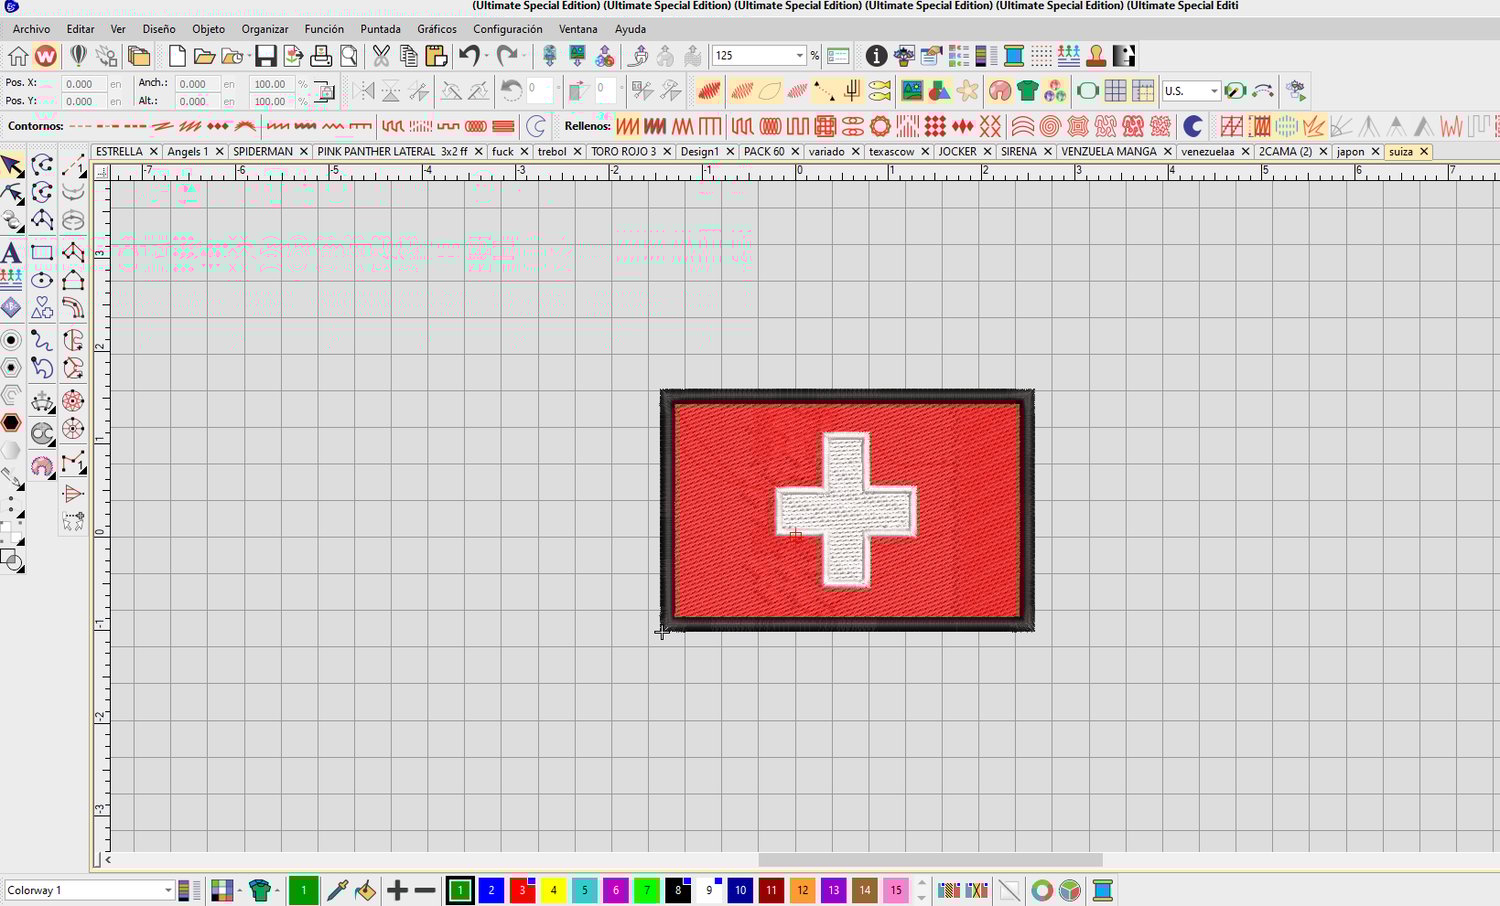Save the current design (floppy disk)
1500x906 pixels.
[x=265, y=56]
